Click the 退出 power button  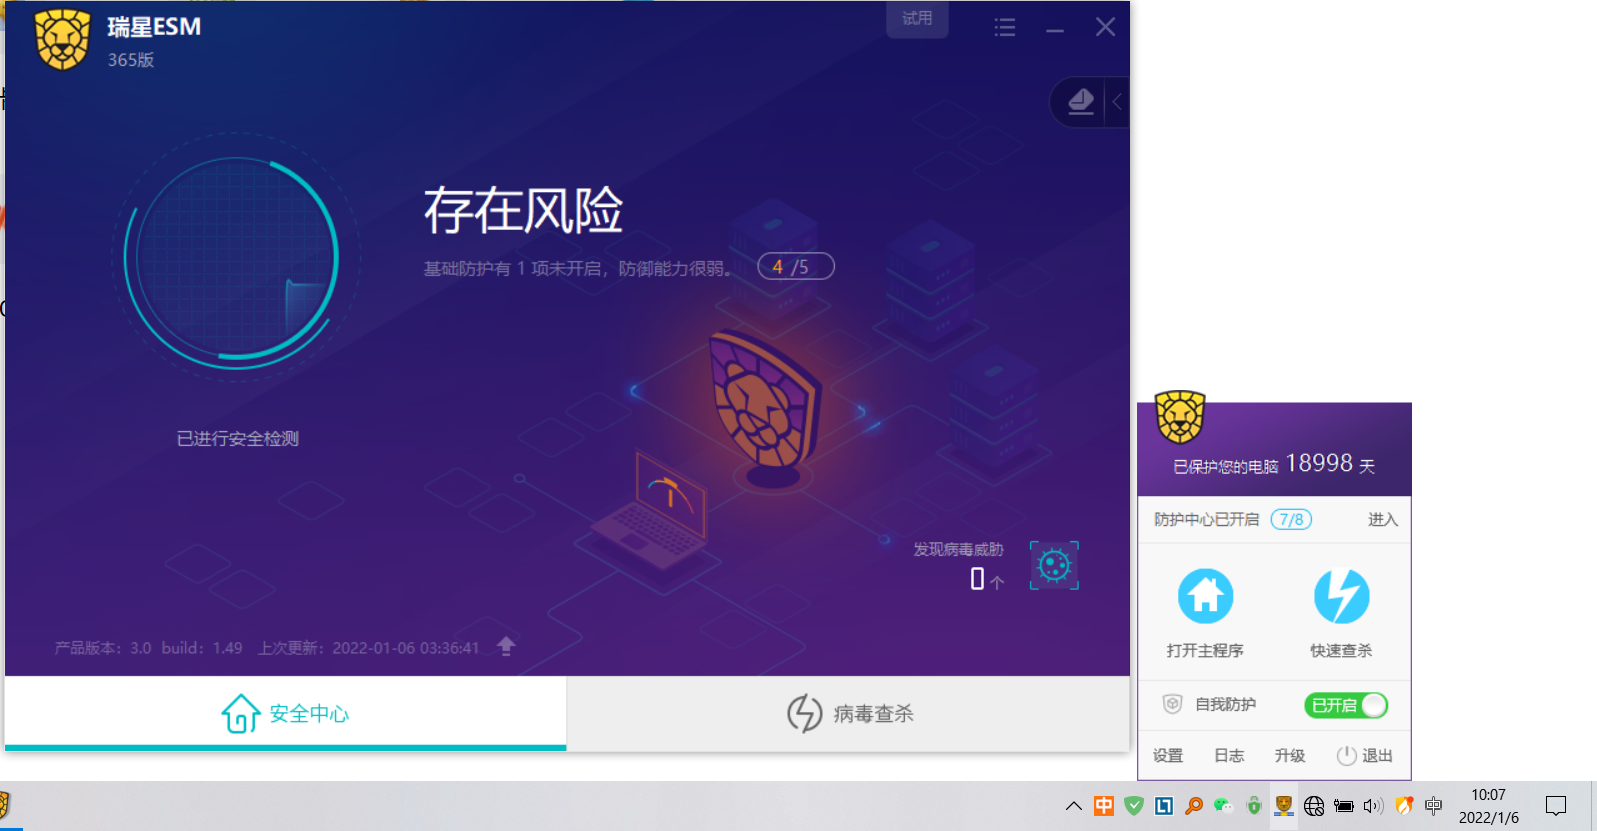coord(1365,756)
